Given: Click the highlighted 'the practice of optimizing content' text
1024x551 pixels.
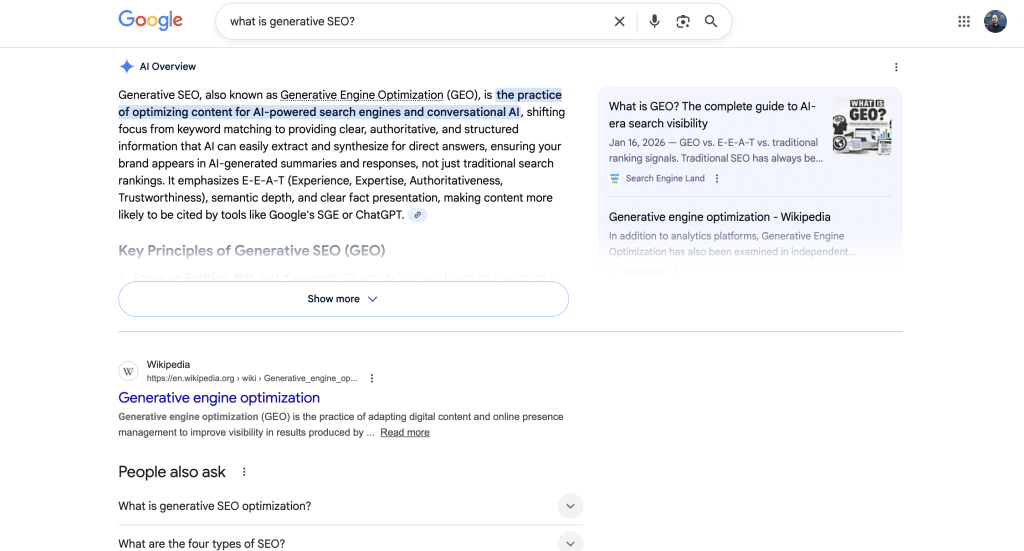Looking at the screenshot, I should coord(340,103).
